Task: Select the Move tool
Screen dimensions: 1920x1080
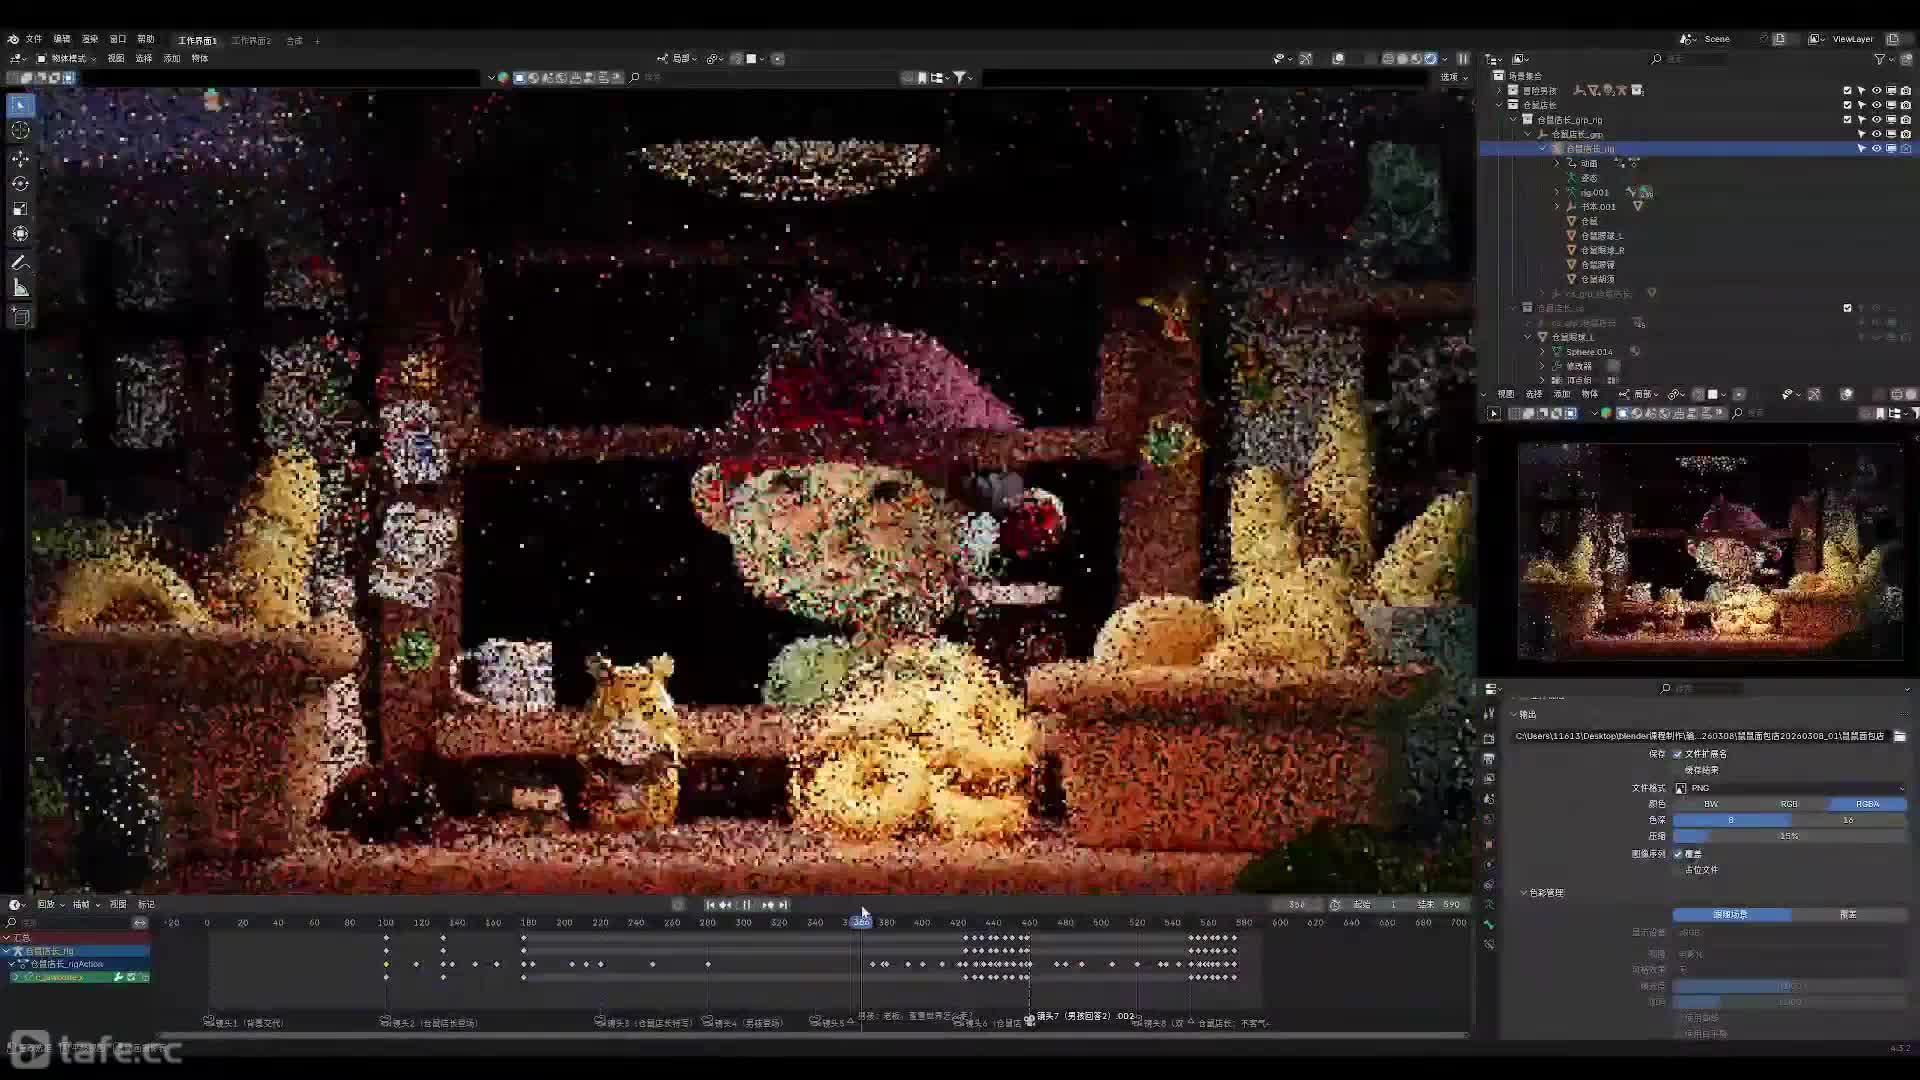Action: click(20, 159)
